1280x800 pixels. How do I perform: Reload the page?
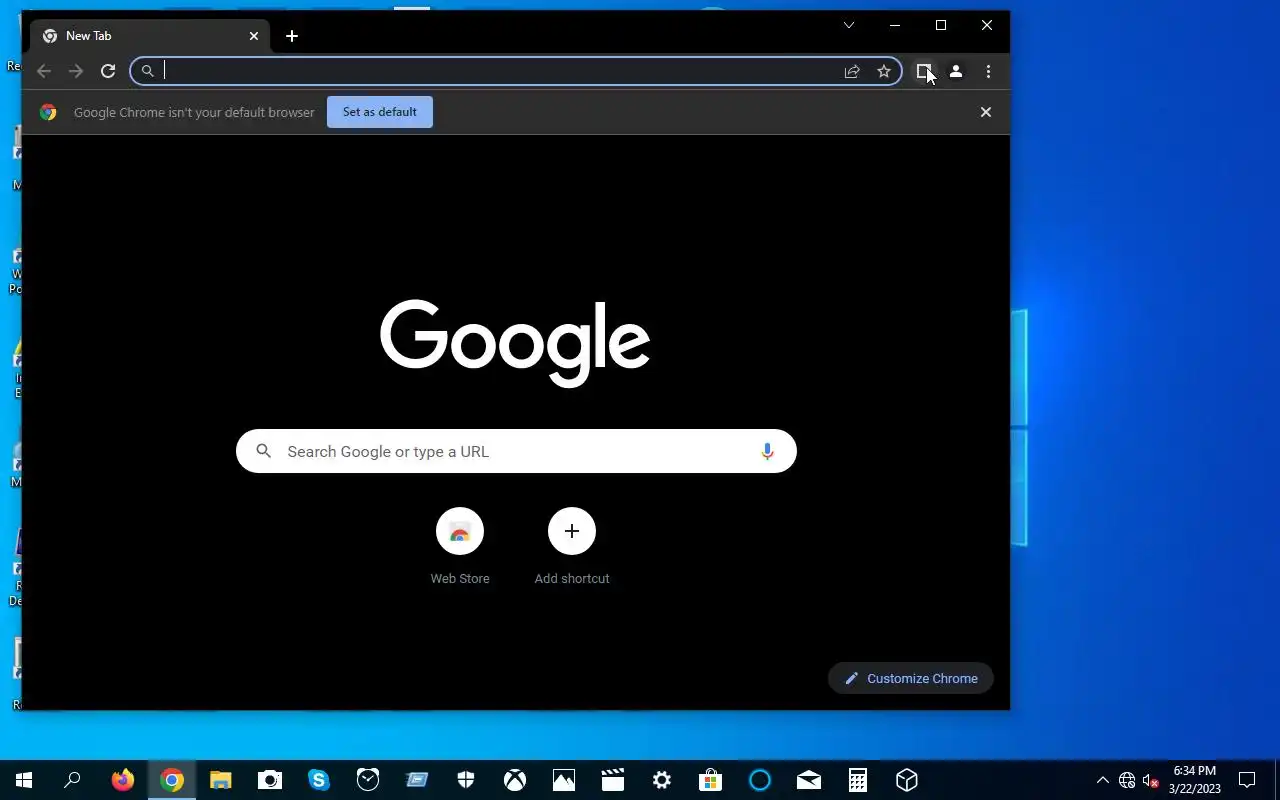[x=108, y=71]
